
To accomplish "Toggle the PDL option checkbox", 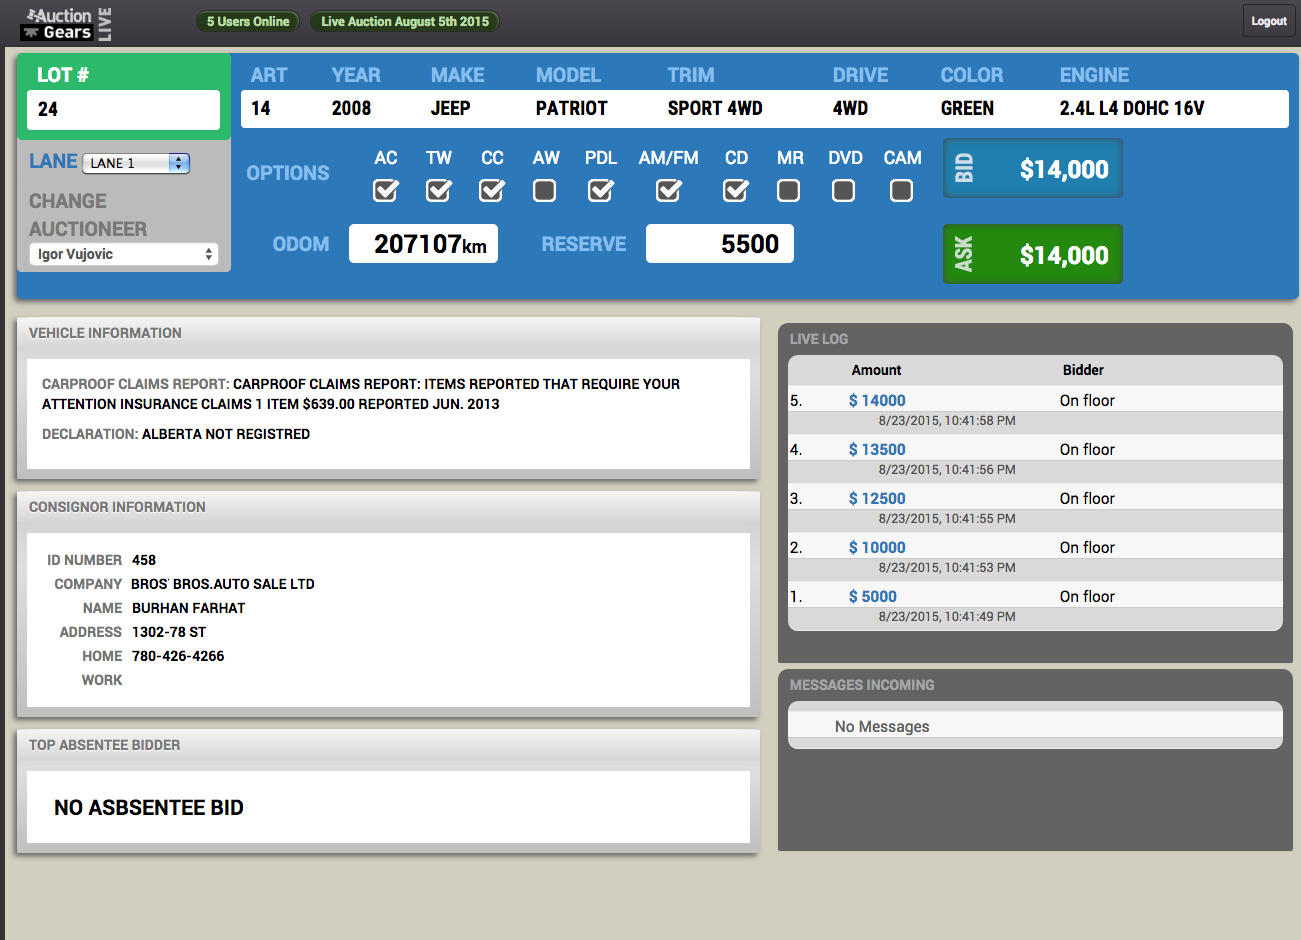I will pyautogui.click(x=601, y=190).
